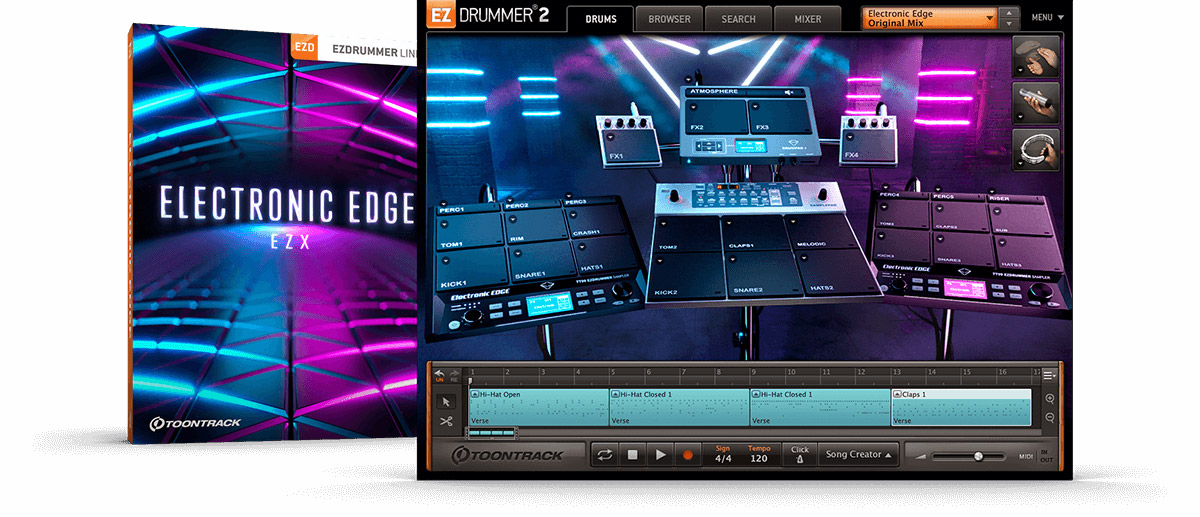Toggle the metronome Click button
The image size is (1200, 517).
pyautogui.click(x=799, y=455)
